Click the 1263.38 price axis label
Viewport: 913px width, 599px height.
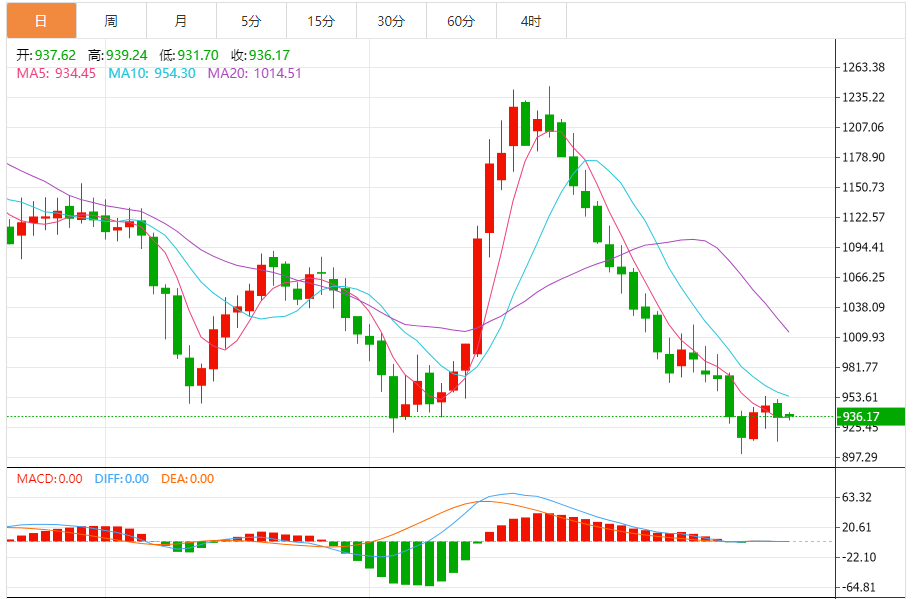point(864,68)
